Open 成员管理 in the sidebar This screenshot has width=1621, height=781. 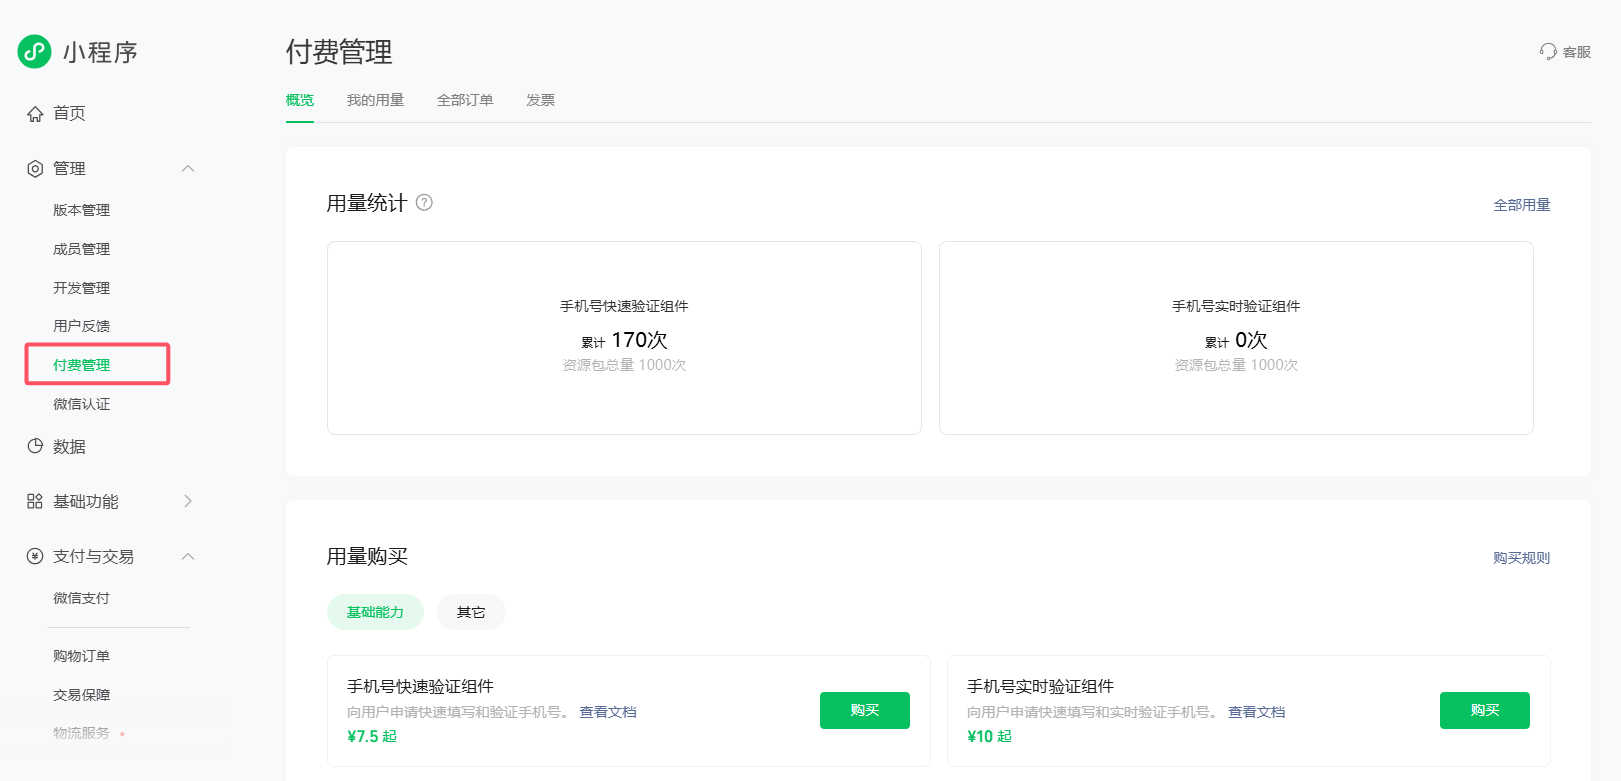point(81,249)
